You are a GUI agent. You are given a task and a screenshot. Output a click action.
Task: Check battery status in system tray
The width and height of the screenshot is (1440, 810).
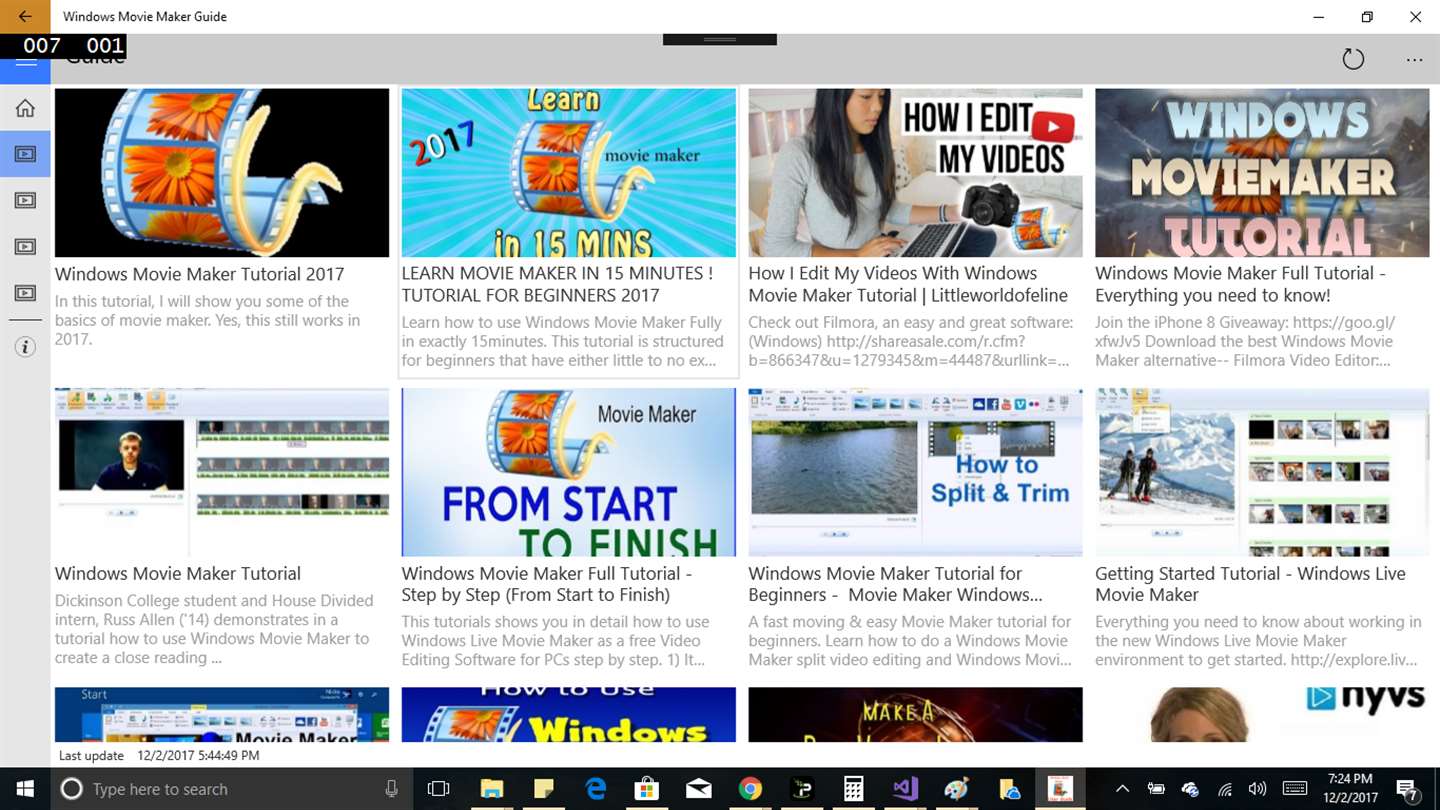pyautogui.click(x=1156, y=789)
